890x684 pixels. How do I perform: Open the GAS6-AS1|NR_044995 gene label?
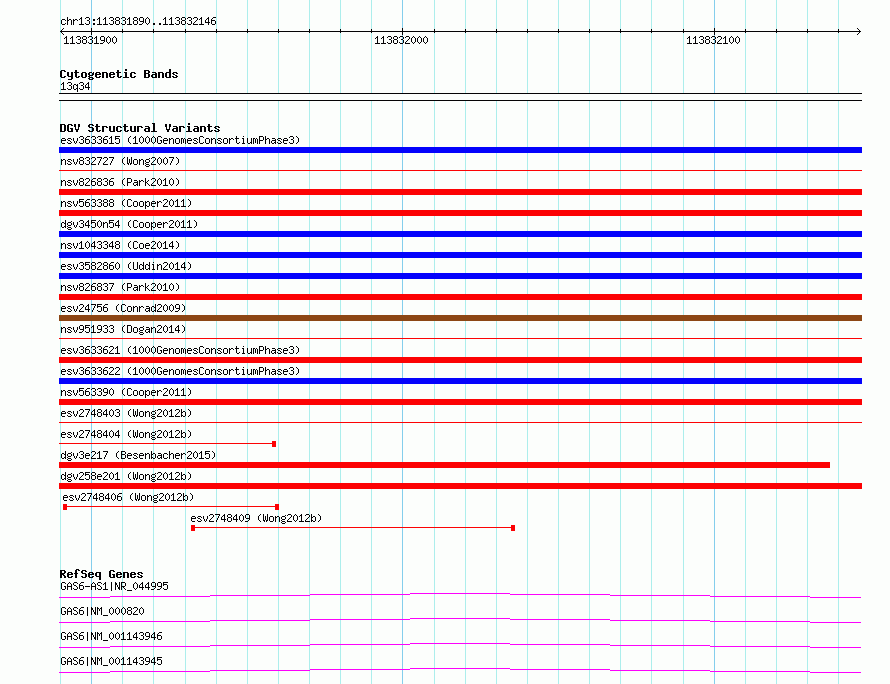coord(114,586)
